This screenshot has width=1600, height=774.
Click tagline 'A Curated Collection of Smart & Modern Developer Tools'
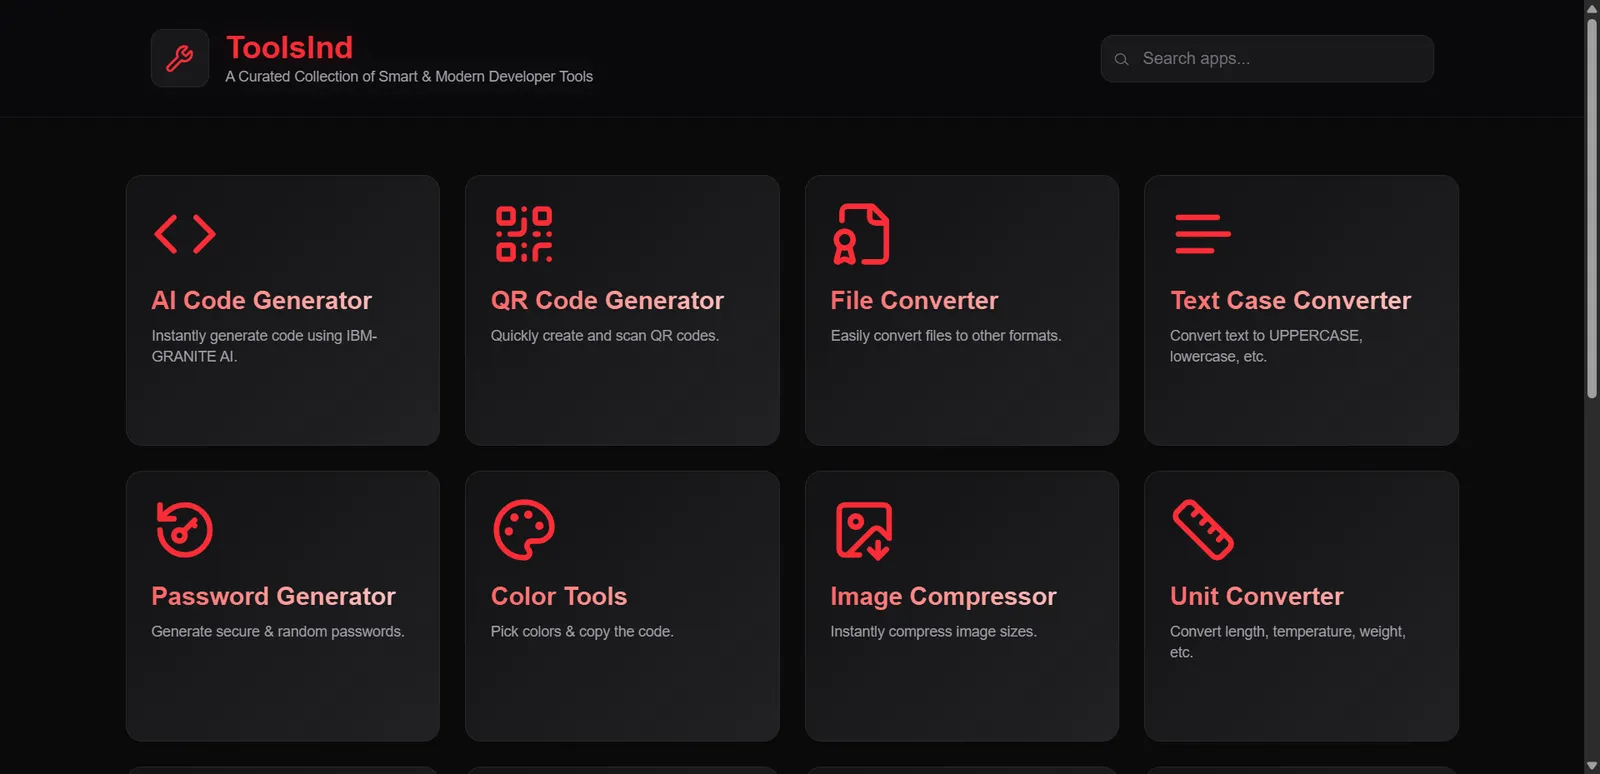point(409,77)
